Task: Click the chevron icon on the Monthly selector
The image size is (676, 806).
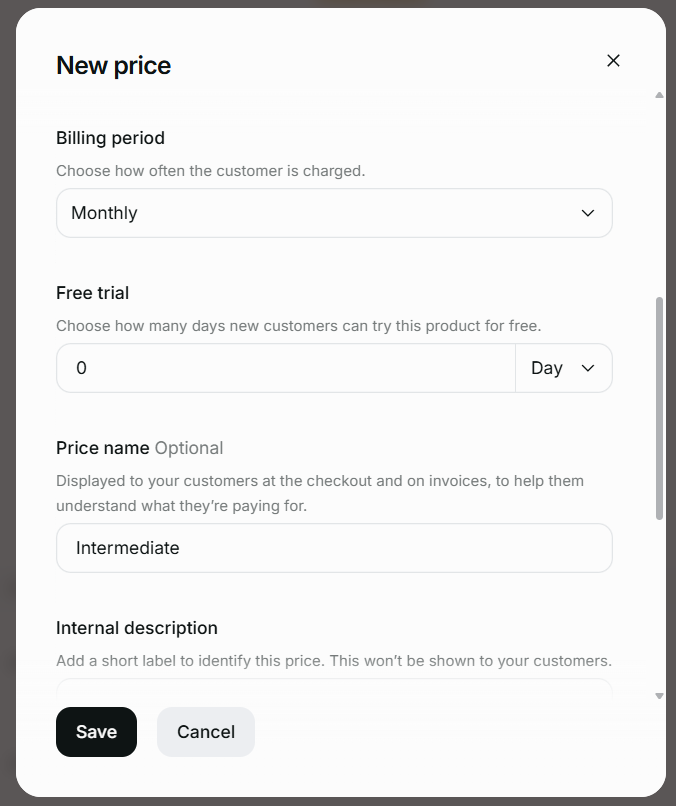Action: click(587, 213)
